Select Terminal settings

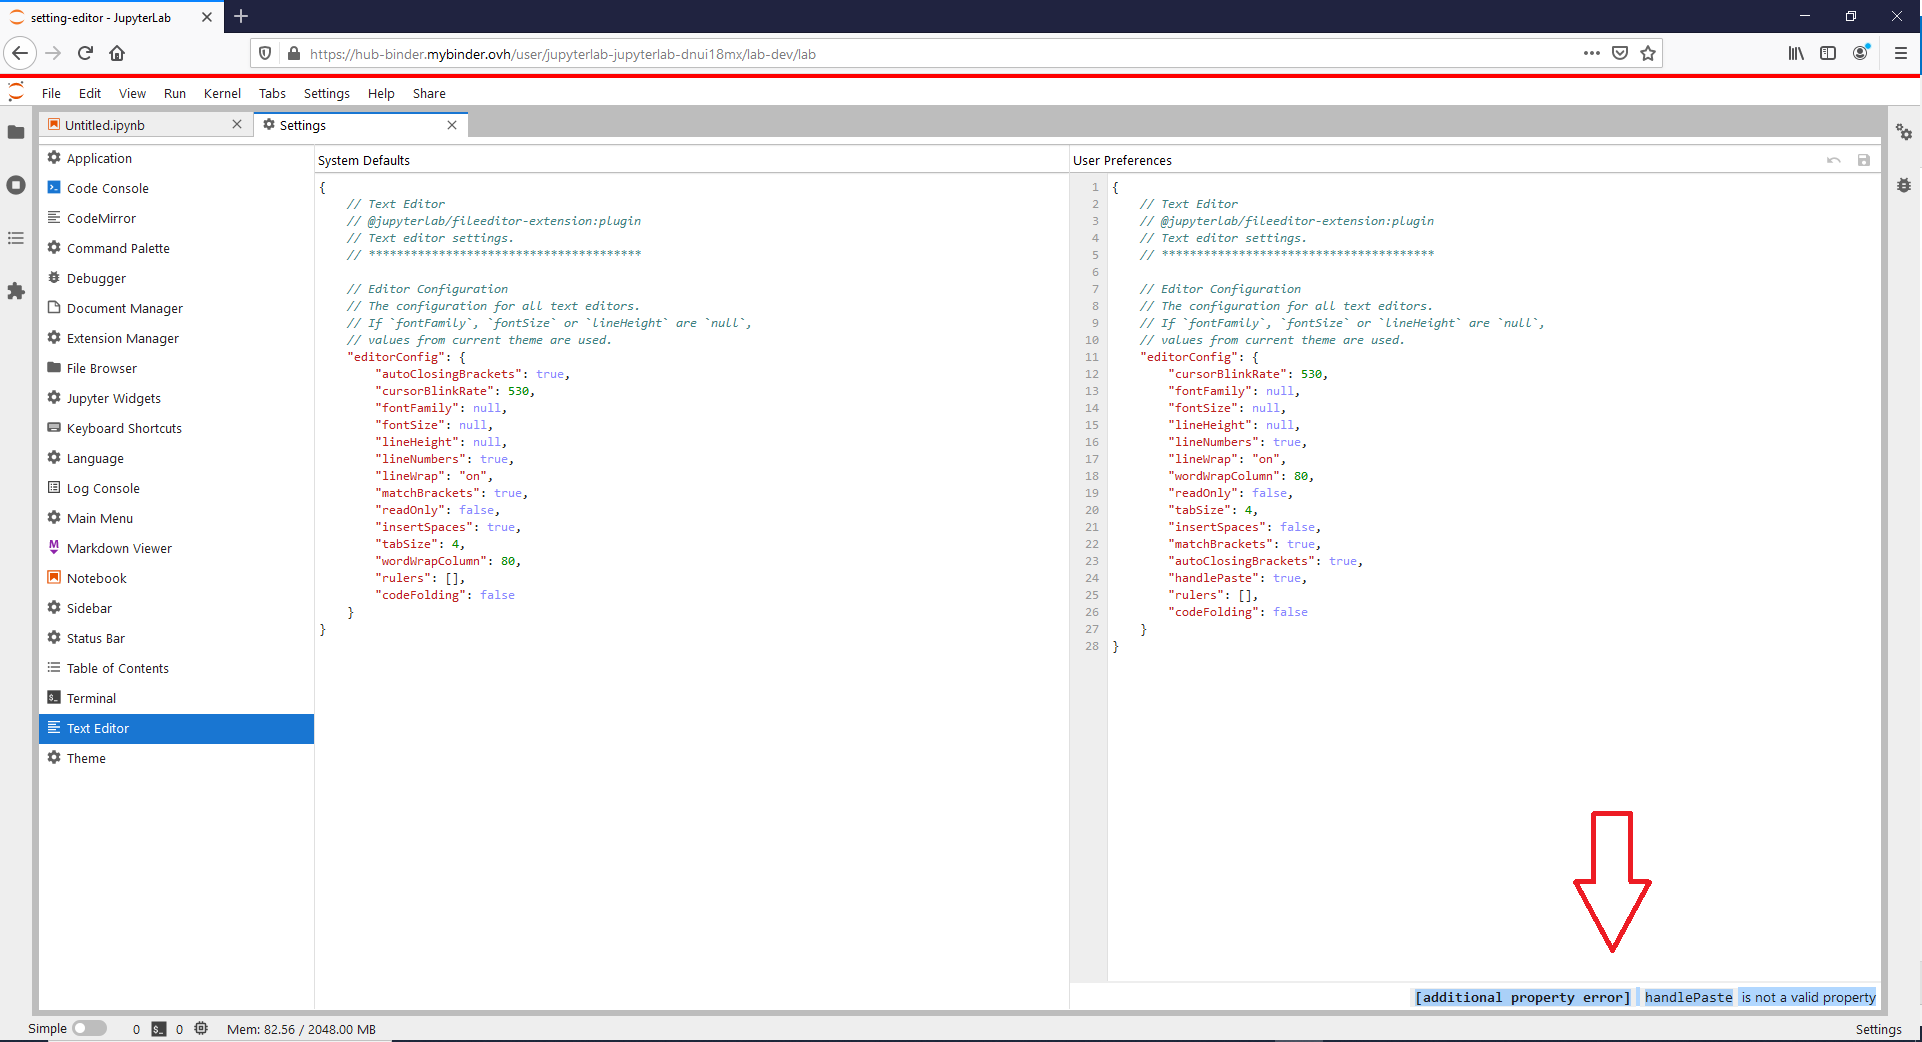(176, 698)
